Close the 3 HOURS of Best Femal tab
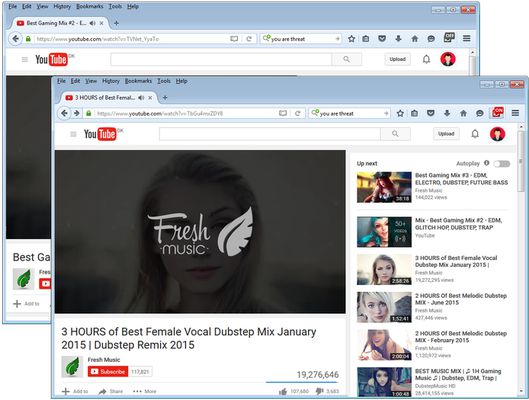 point(150,97)
